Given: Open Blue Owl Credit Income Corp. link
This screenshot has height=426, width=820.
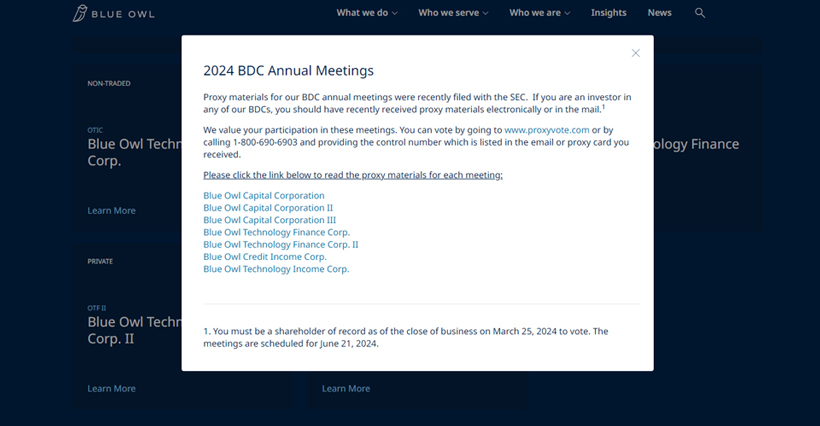Looking at the screenshot, I should 265,257.
